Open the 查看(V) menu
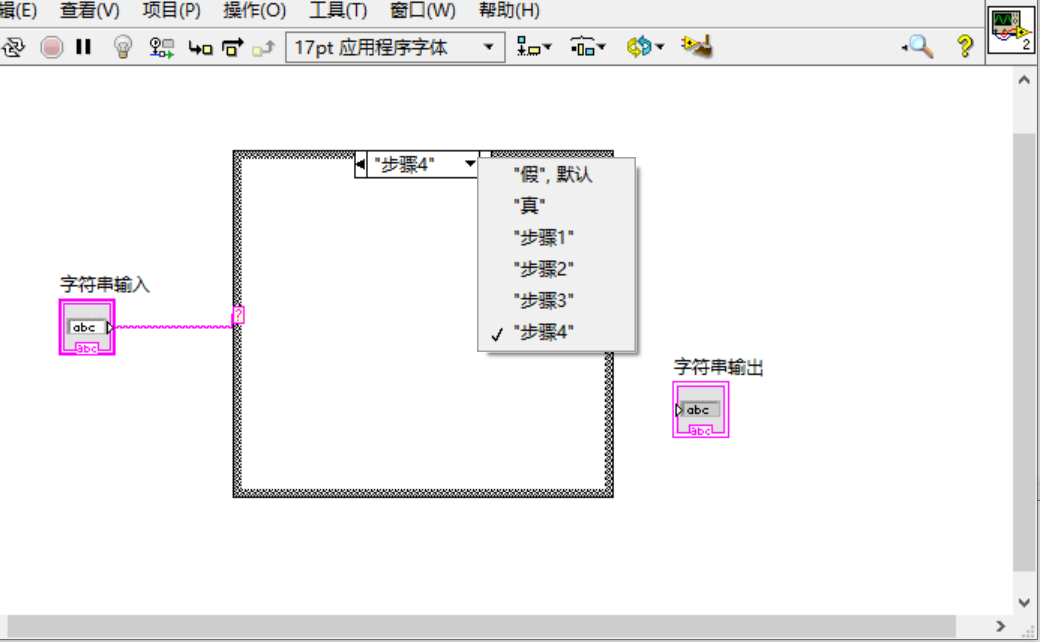The height and width of the screenshot is (642, 1040). click(x=90, y=11)
